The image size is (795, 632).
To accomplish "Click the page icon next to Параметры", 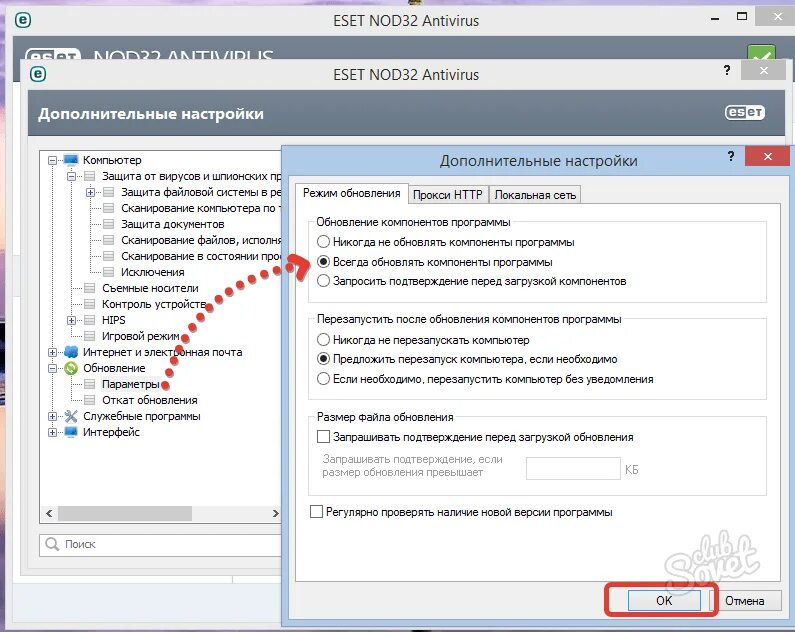I will (89, 384).
